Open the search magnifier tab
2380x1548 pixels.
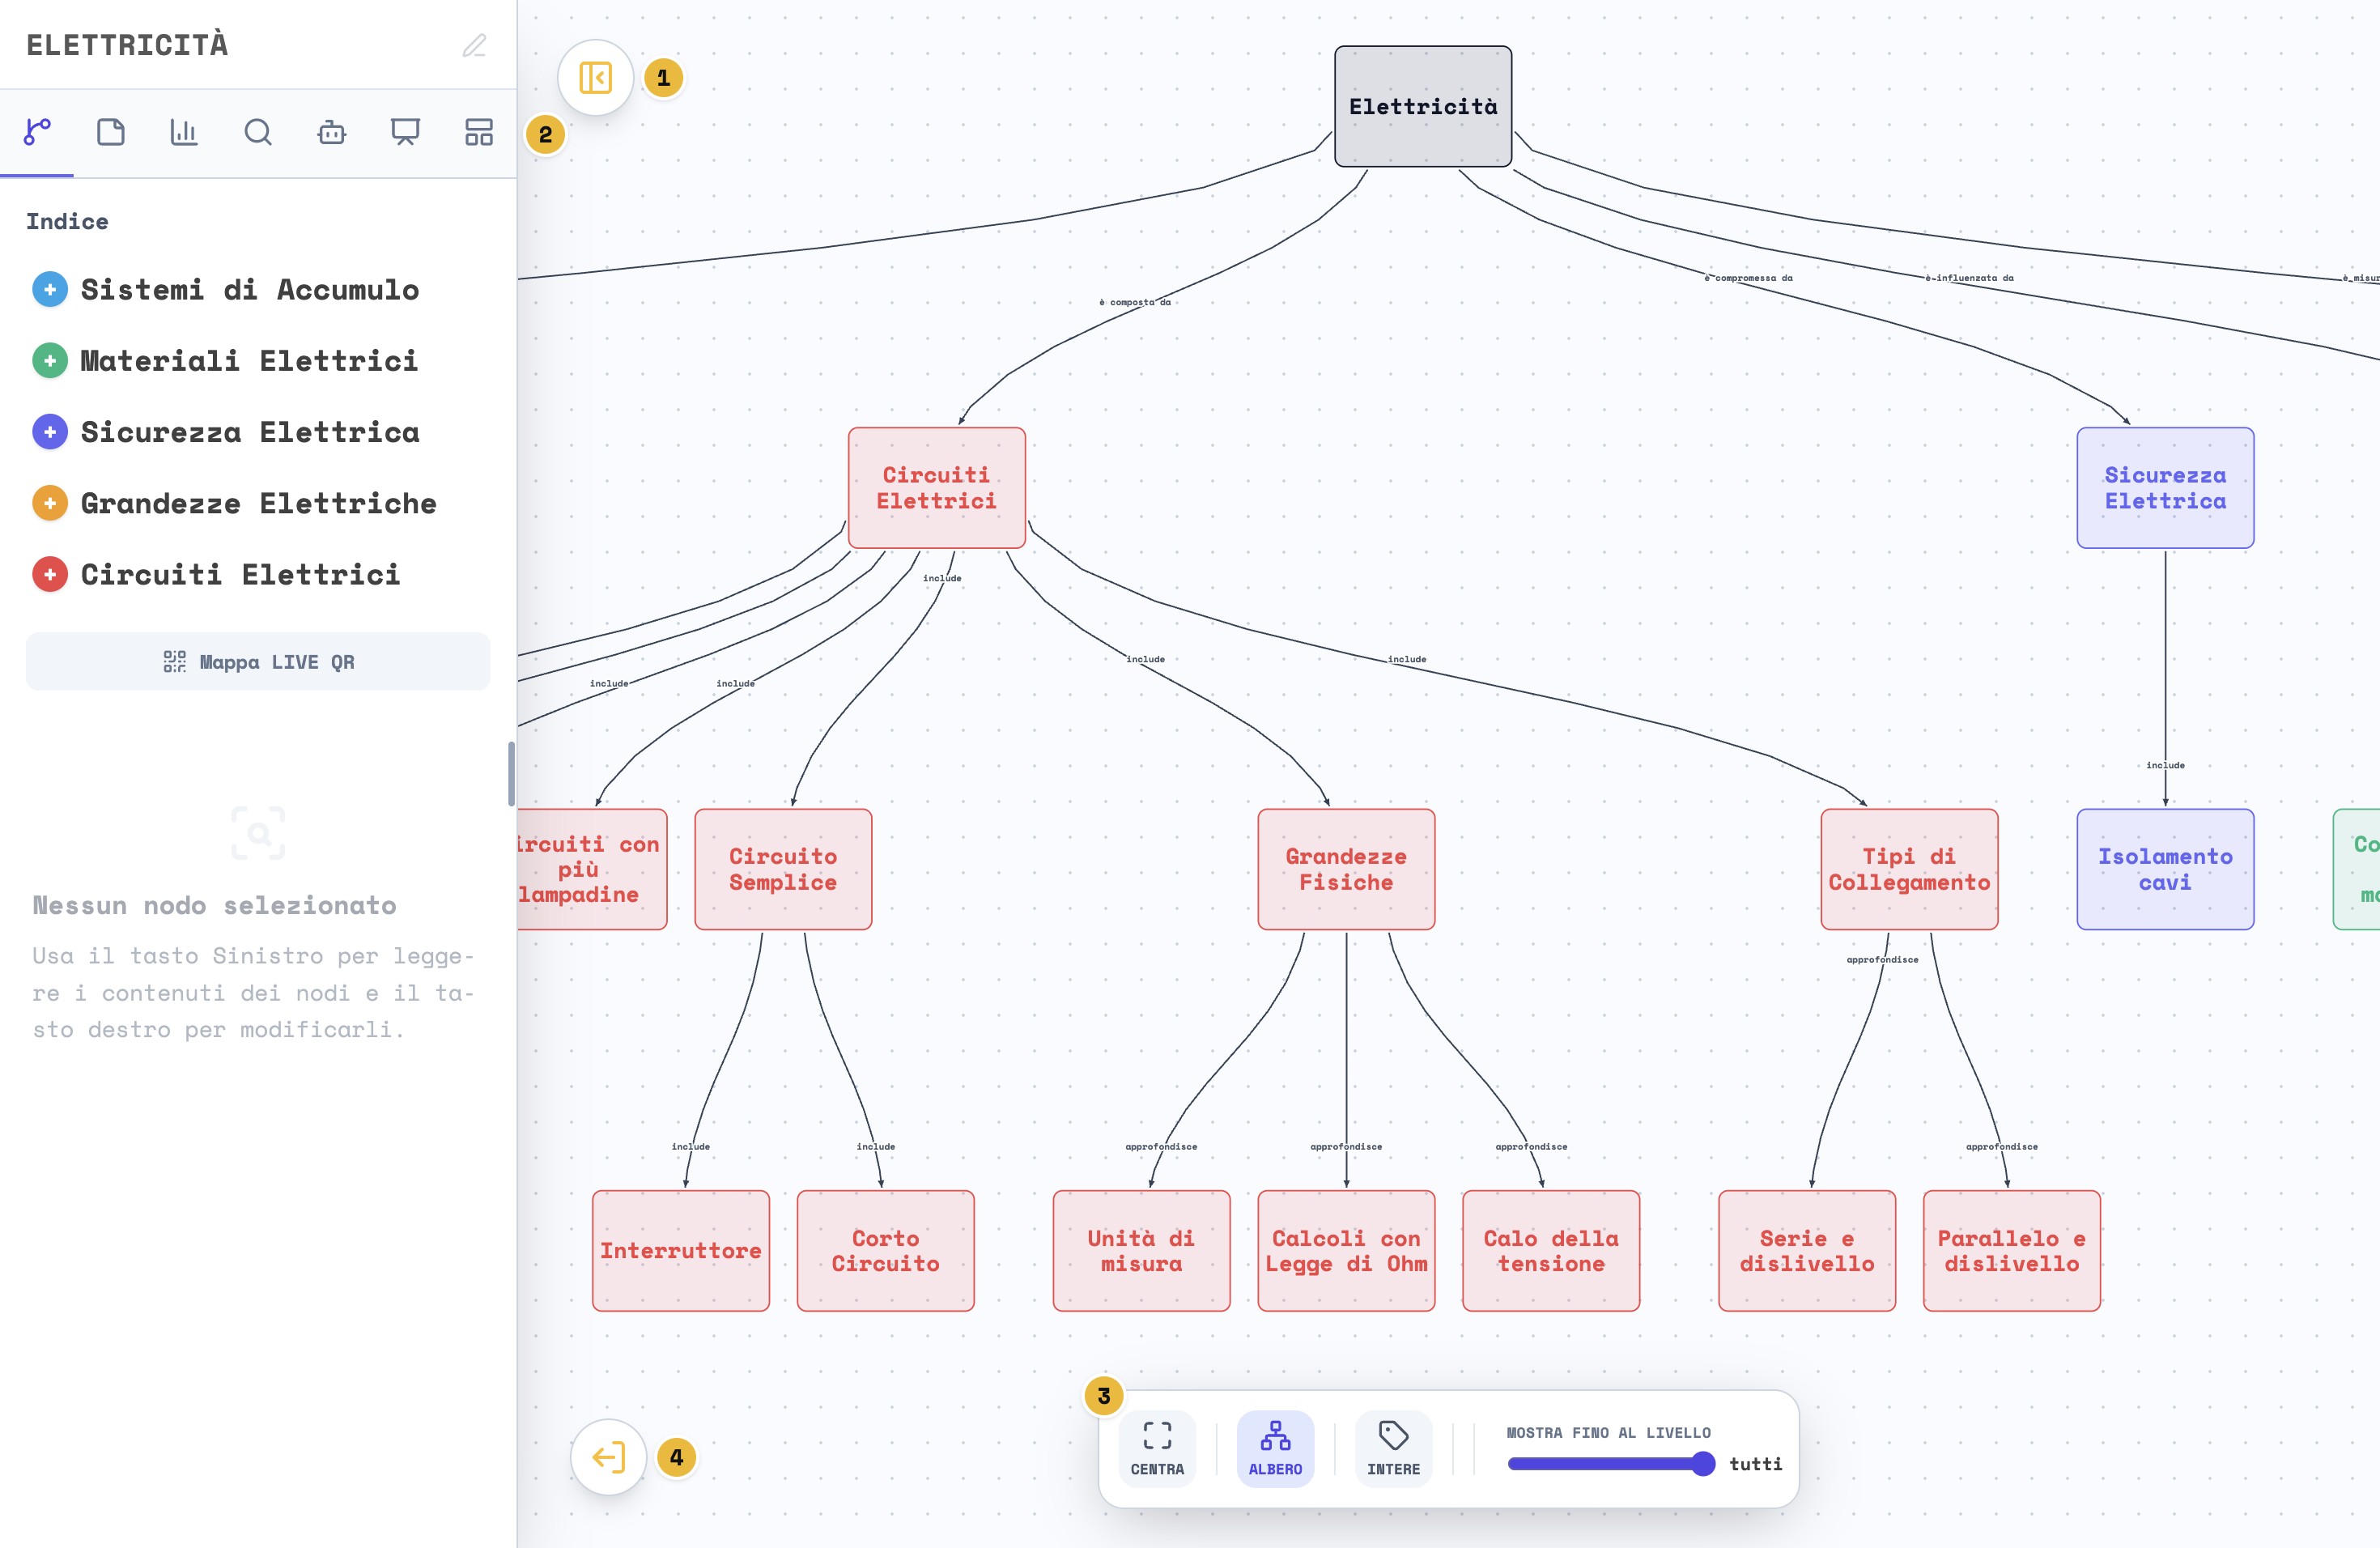coord(258,132)
